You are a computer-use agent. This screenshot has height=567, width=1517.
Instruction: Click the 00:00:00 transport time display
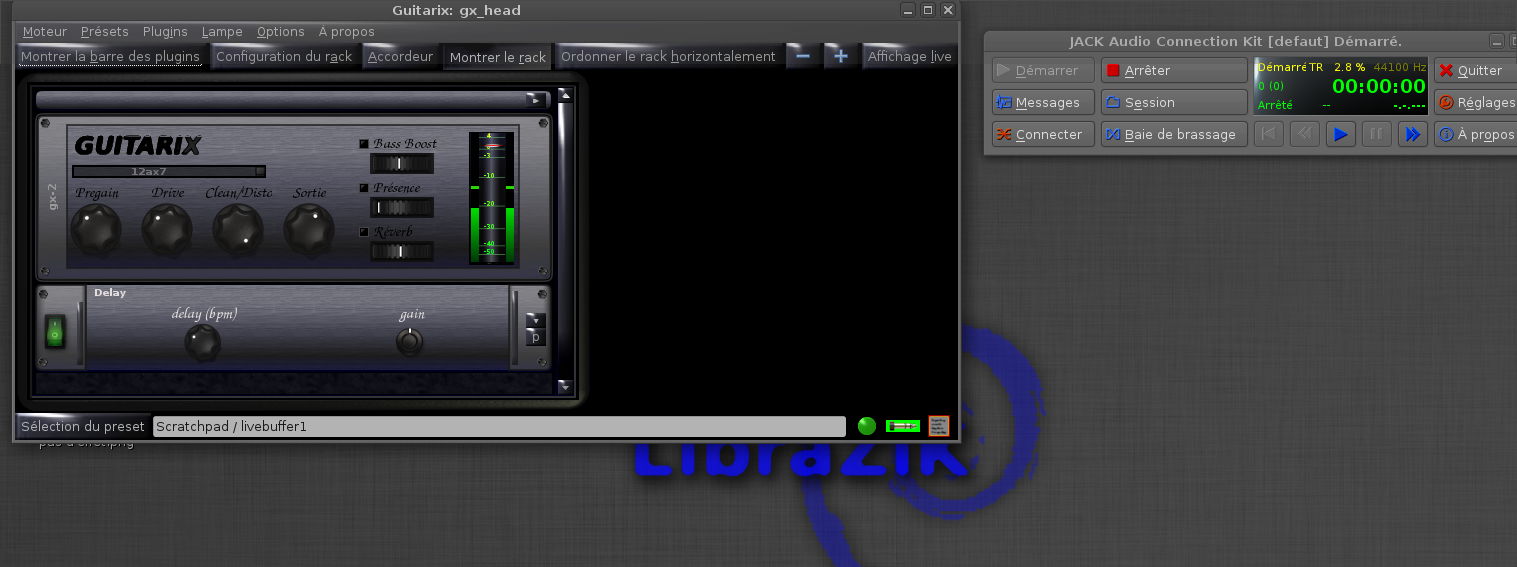coord(1378,86)
